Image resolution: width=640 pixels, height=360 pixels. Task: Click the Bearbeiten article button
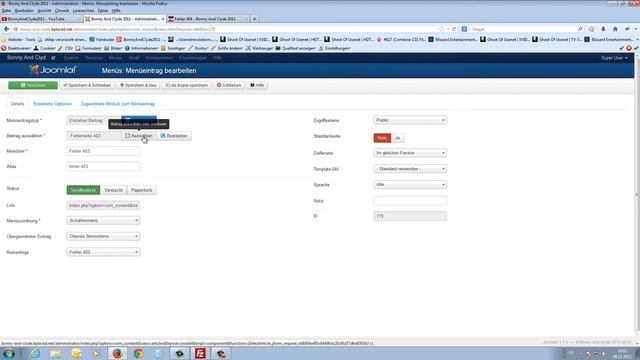tap(174, 136)
